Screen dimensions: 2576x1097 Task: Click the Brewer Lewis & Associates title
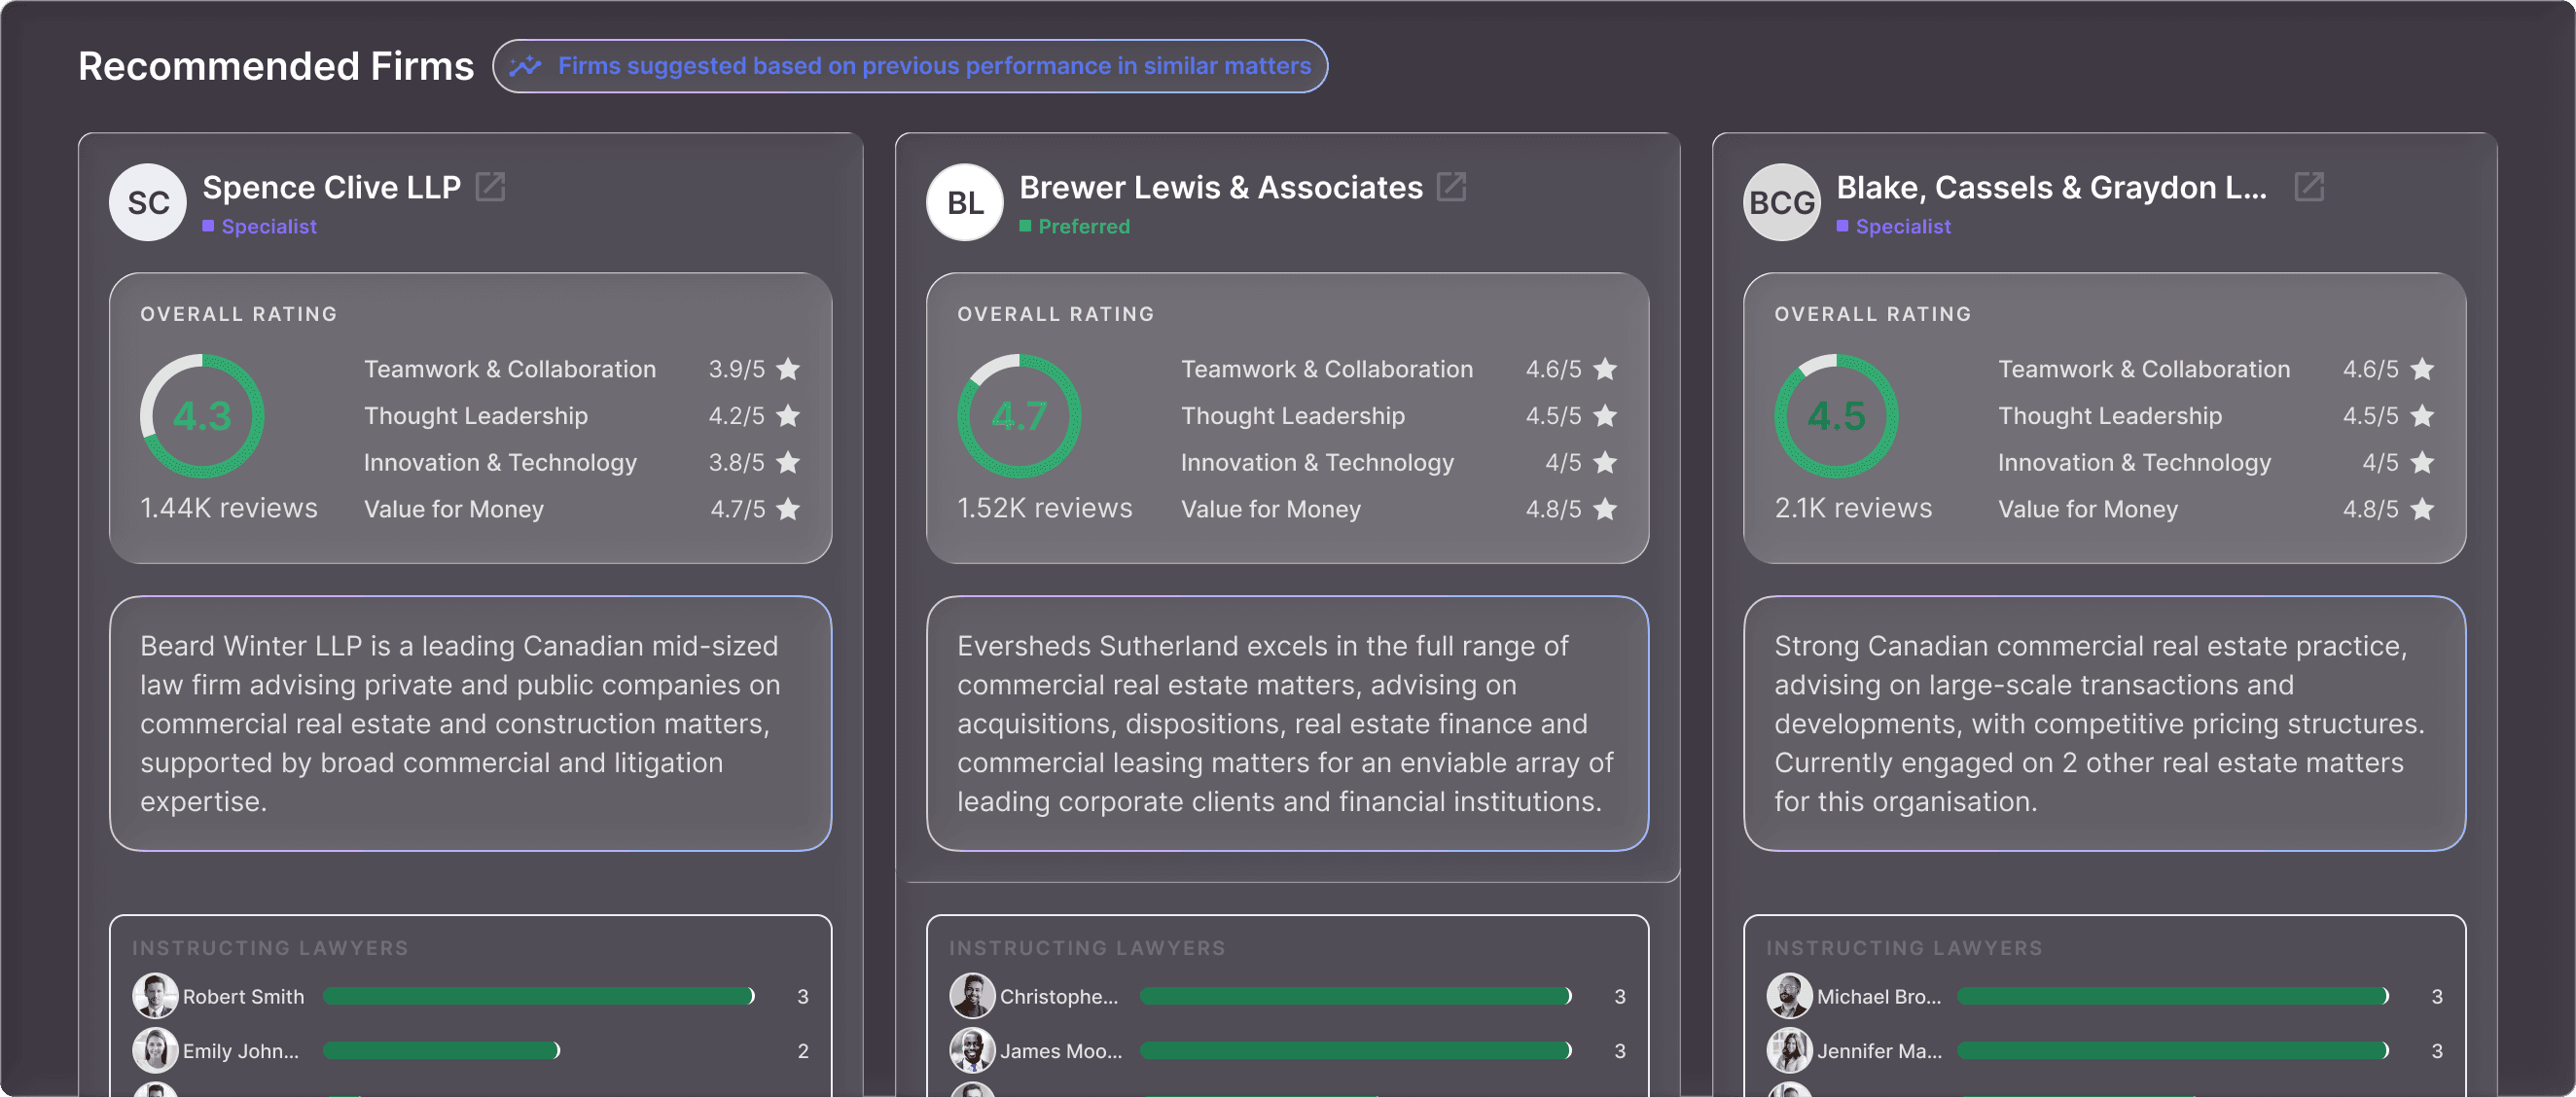(1220, 187)
